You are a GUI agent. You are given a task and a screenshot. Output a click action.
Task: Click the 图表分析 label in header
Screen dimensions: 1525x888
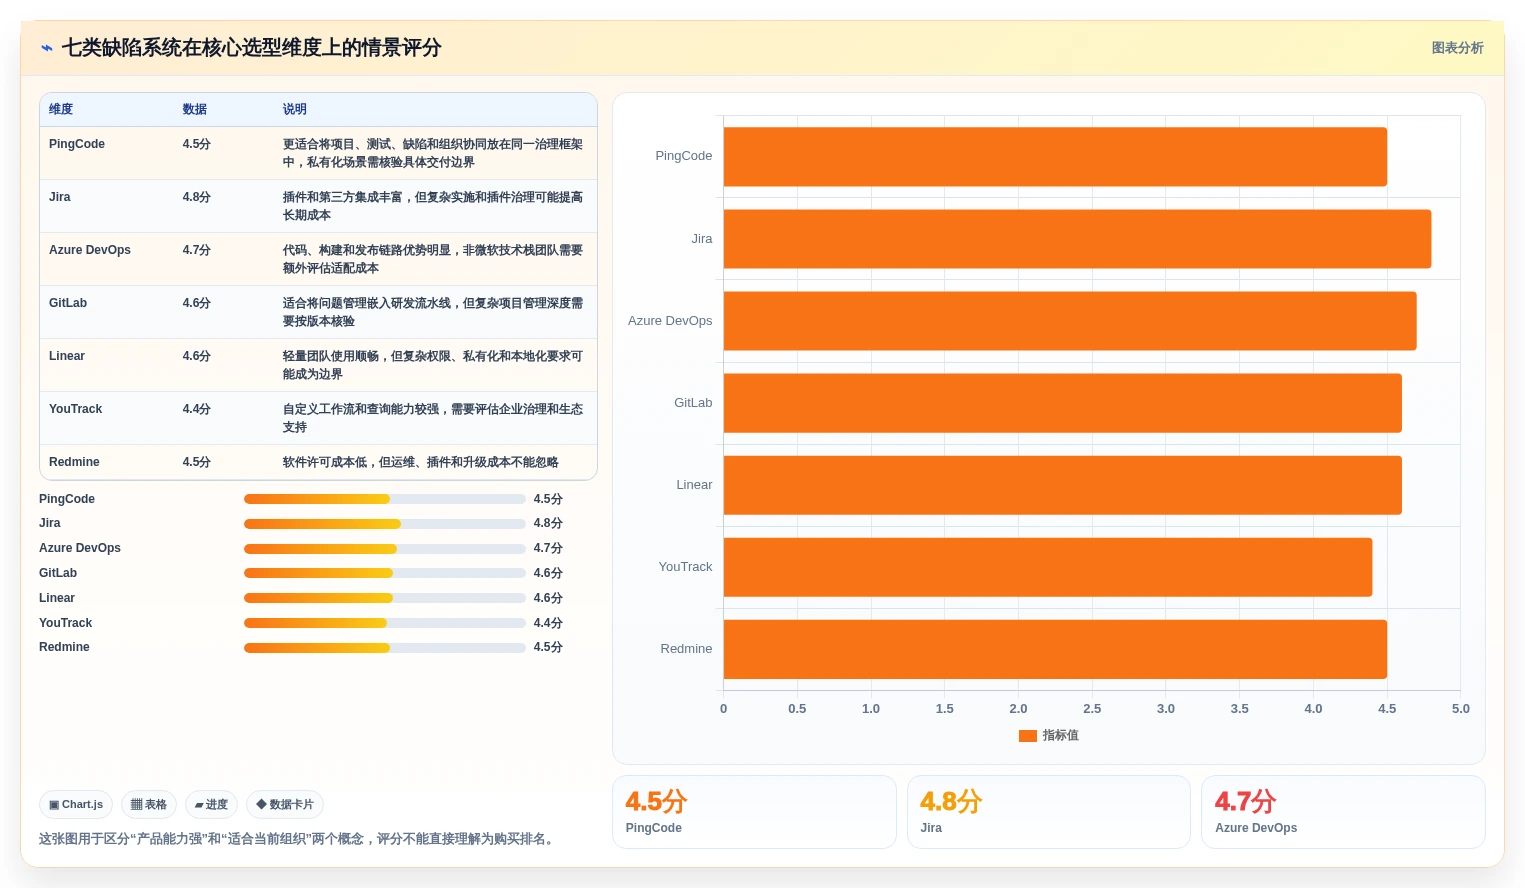click(x=1457, y=48)
